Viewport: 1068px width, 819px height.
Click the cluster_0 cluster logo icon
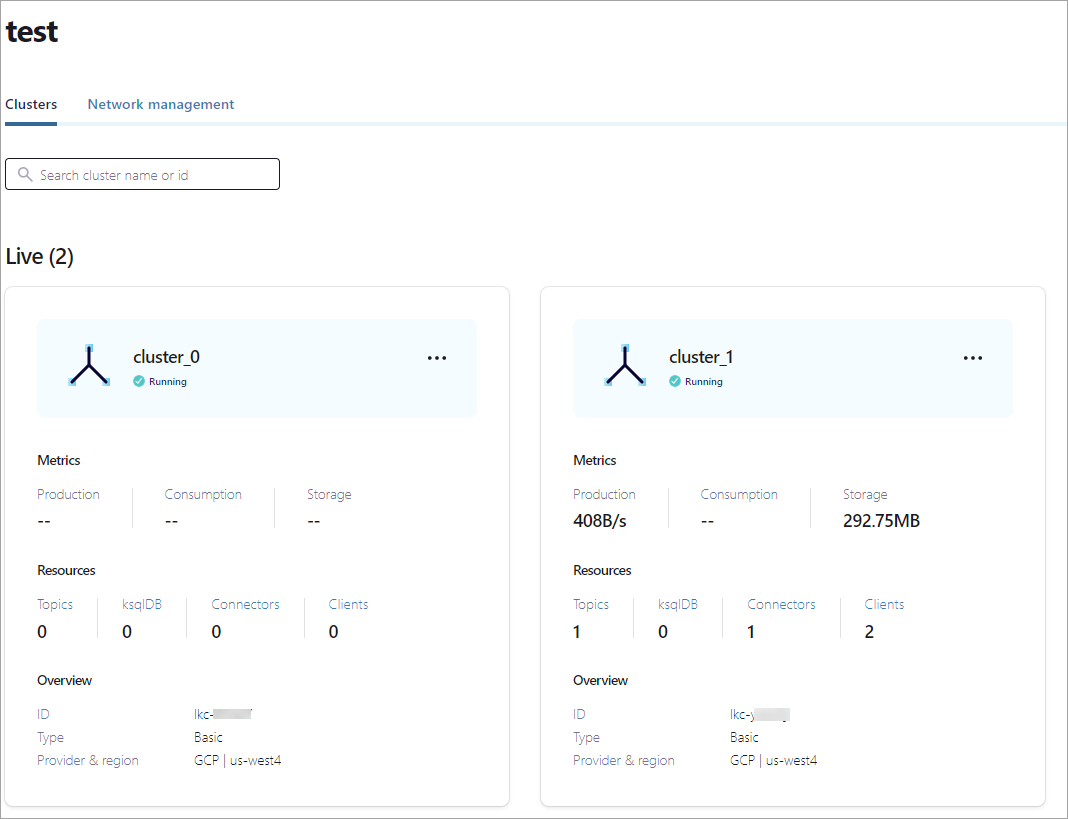(x=89, y=367)
